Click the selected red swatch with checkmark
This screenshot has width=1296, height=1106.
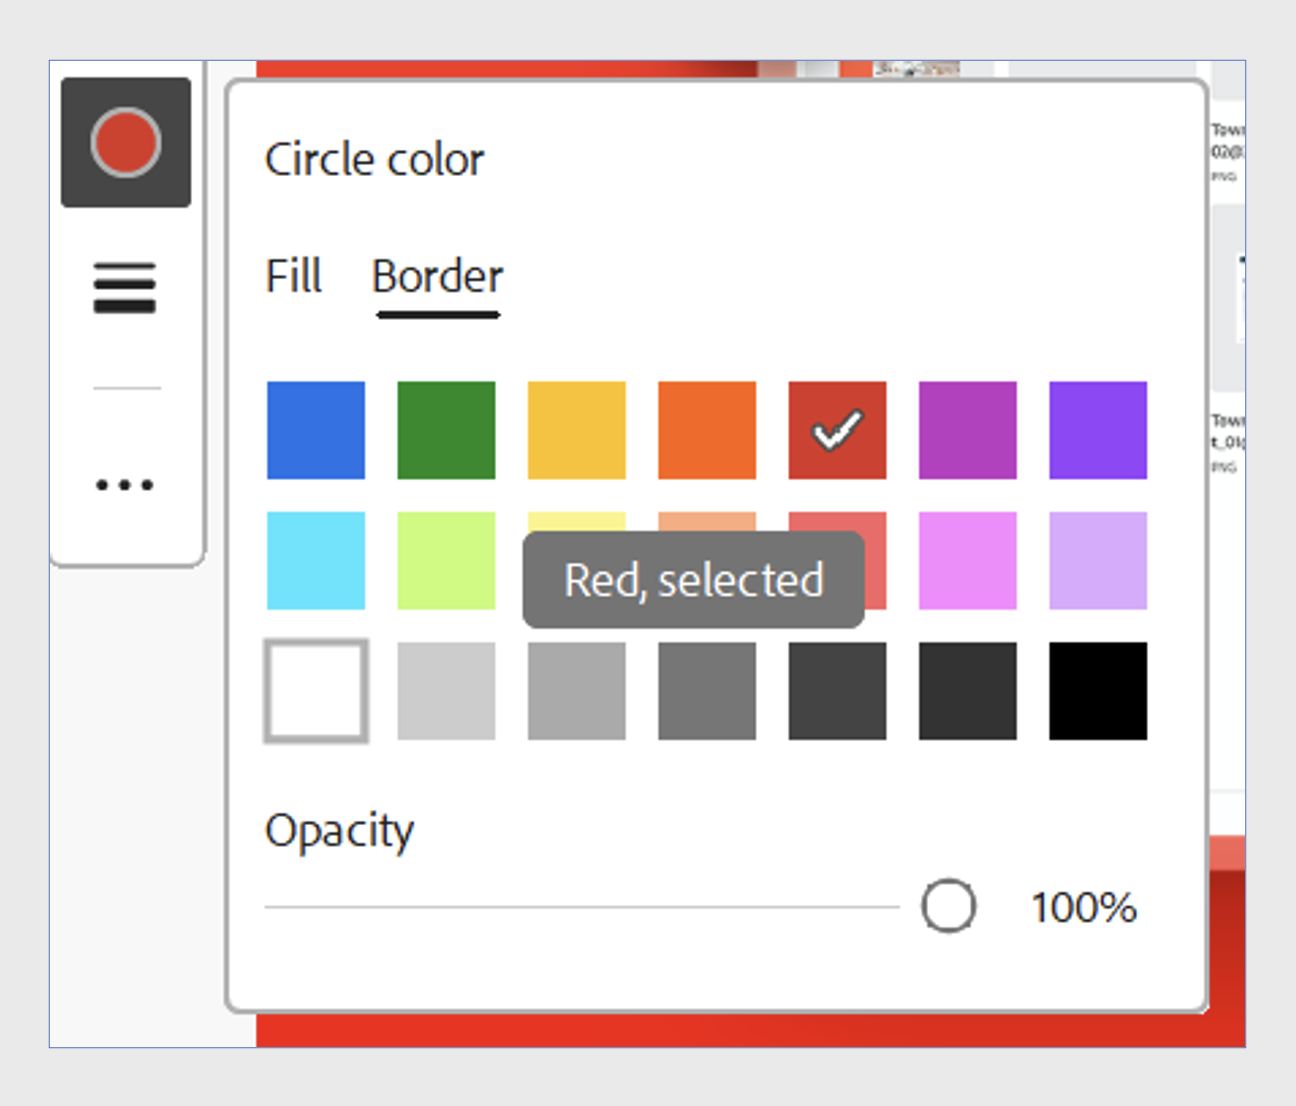tap(837, 430)
